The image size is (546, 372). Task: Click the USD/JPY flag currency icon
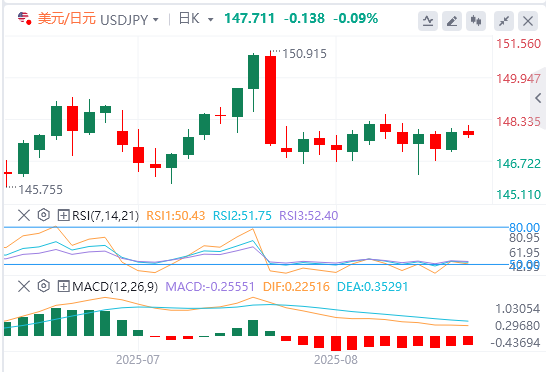tap(24, 18)
